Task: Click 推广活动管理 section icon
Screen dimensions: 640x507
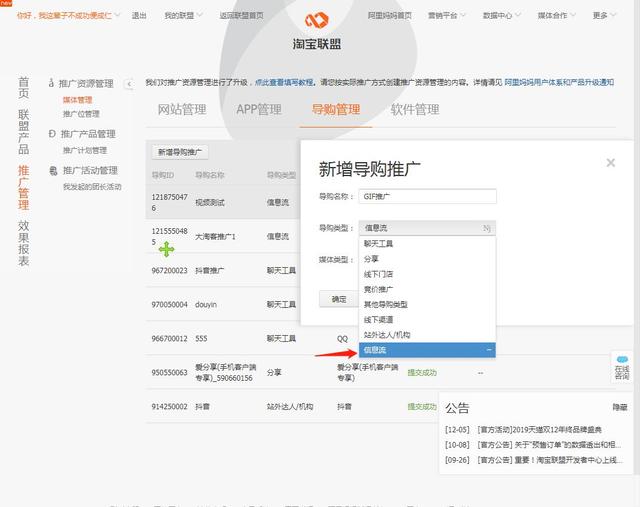Action: coord(53,171)
